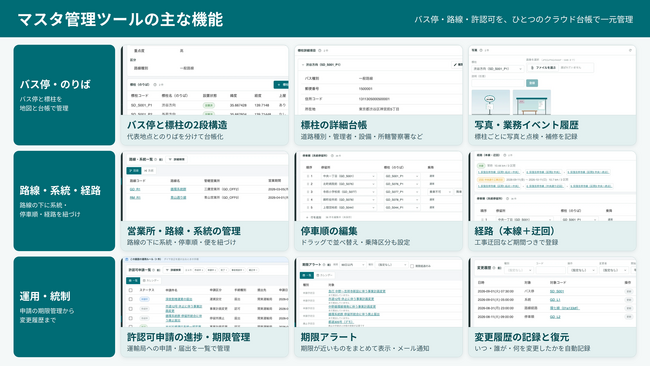650x366 pixels.
Task: Select the teal list tab in 路線・系統一覧
Action: click(134, 170)
